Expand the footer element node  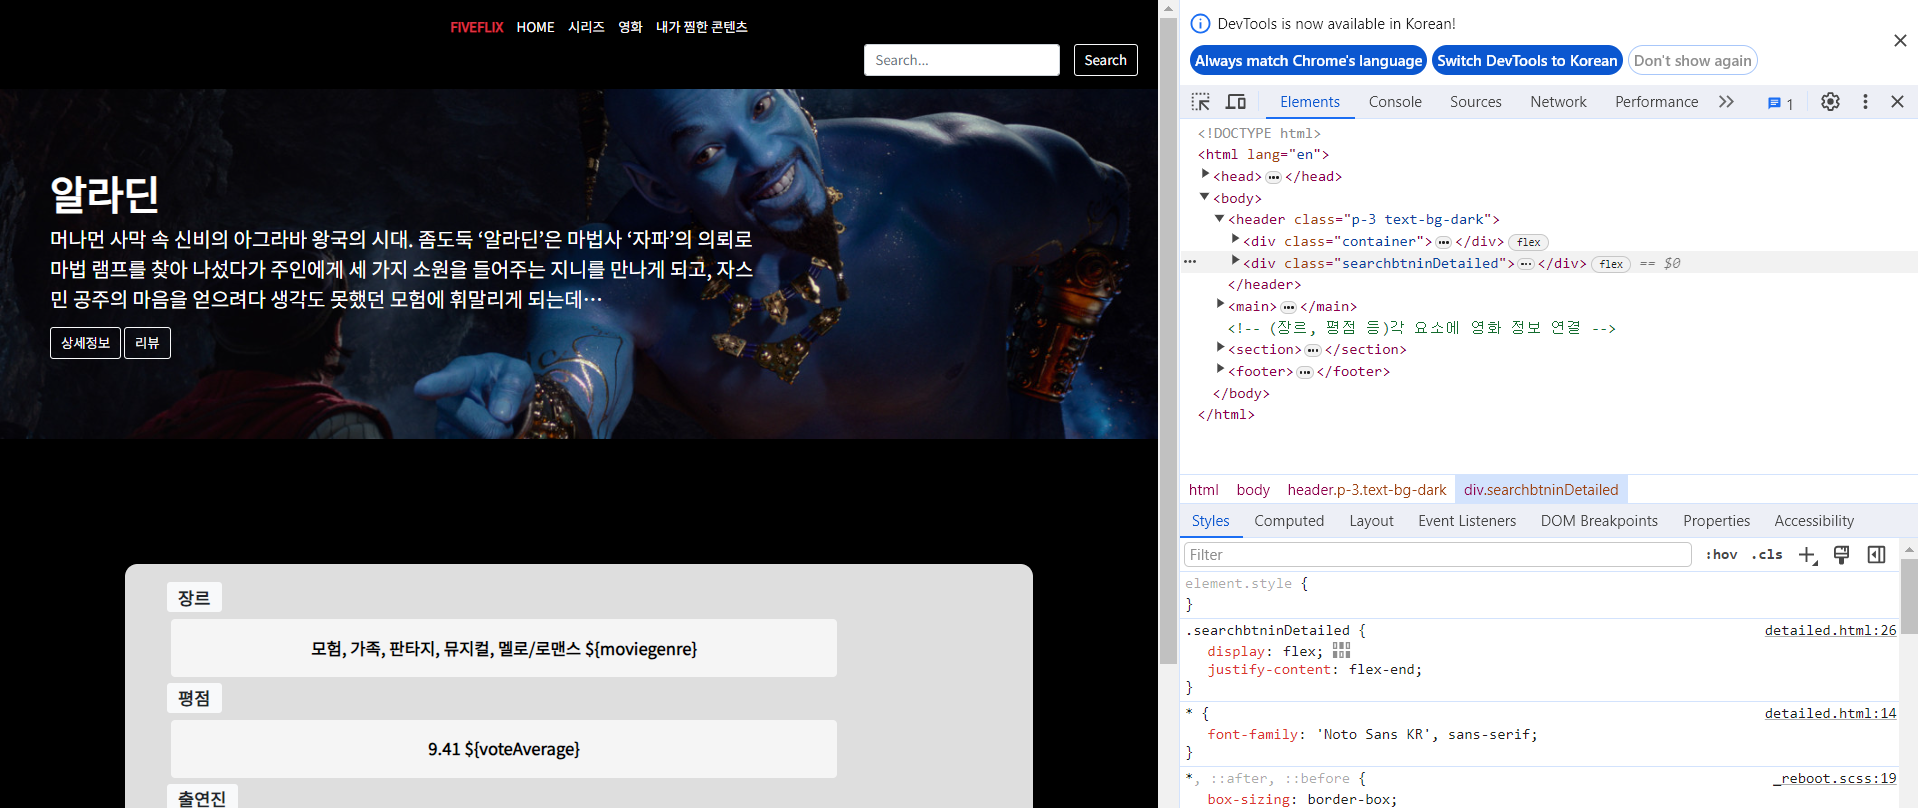click(1220, 369)
